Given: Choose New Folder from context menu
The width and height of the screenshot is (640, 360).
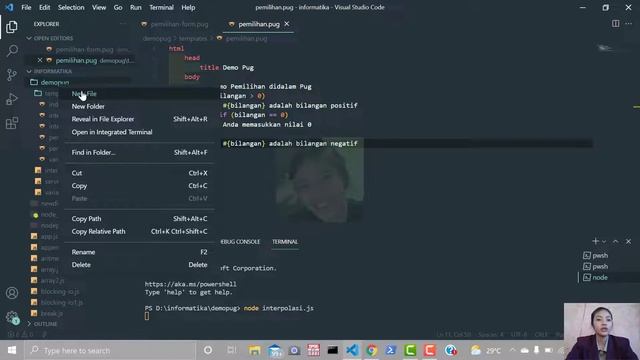Looking at the screenshot, I should click(139, 106).
